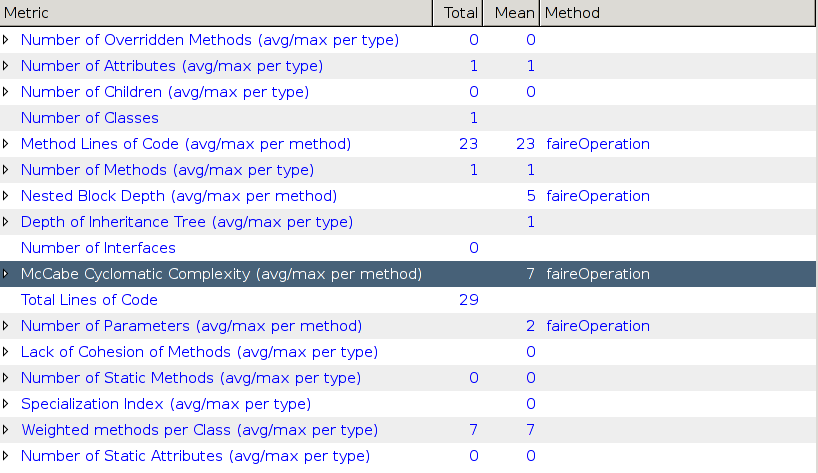
Task: Expand Lack of Cohesion of Methods
Action: click(x=6, y=352)
